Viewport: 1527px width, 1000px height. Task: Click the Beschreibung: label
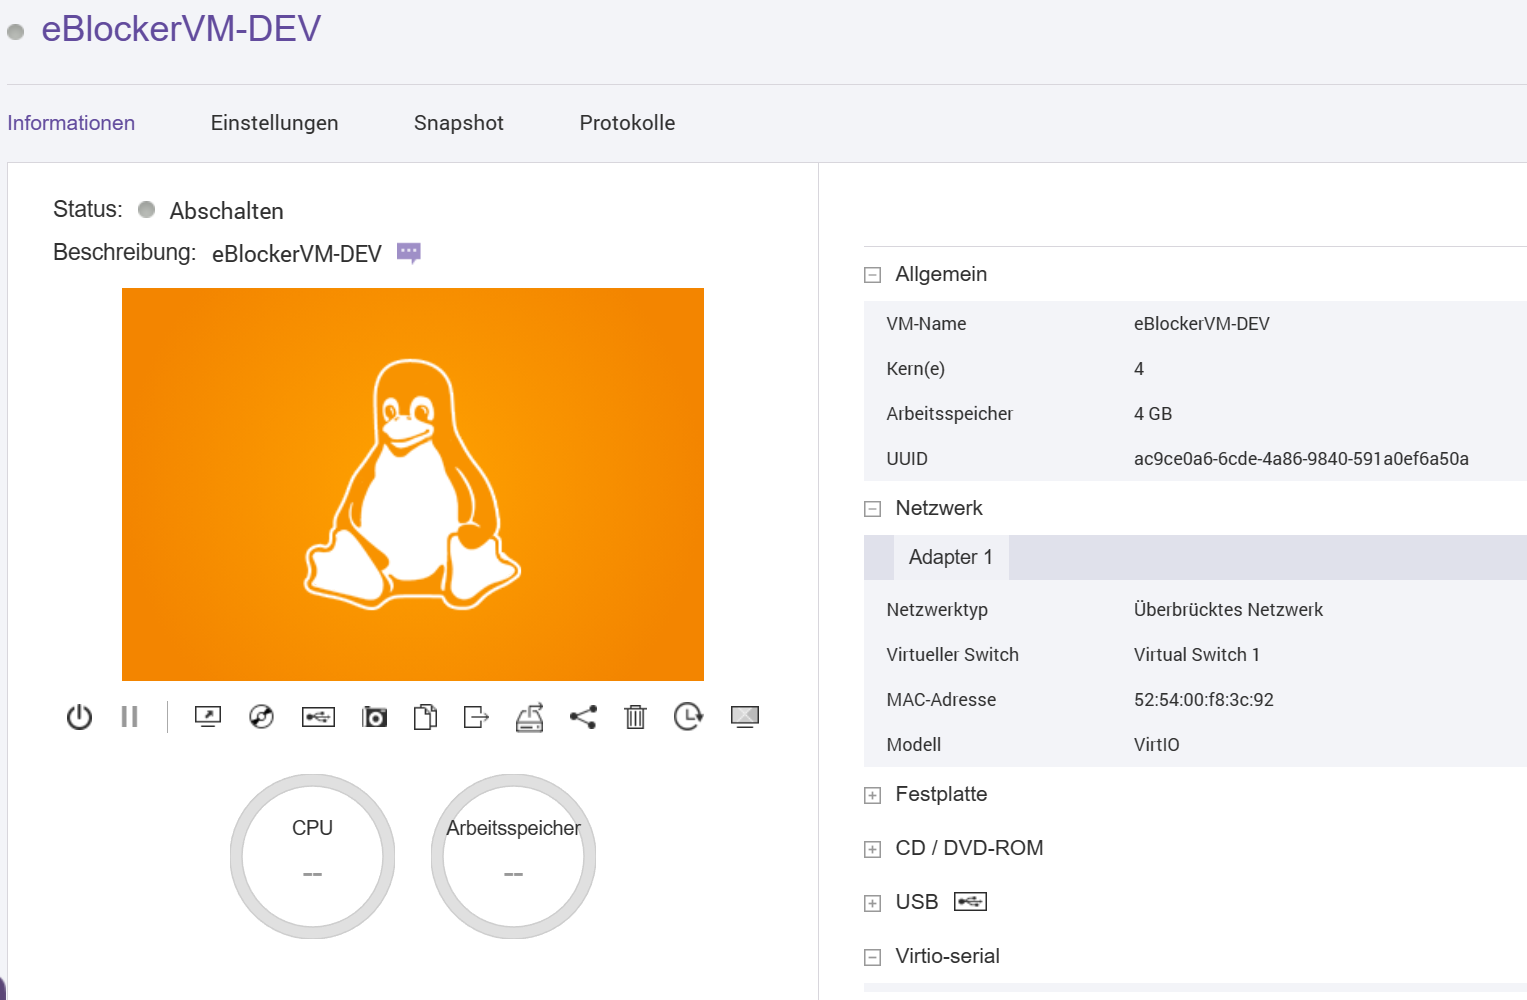click(x=125, y=252)
